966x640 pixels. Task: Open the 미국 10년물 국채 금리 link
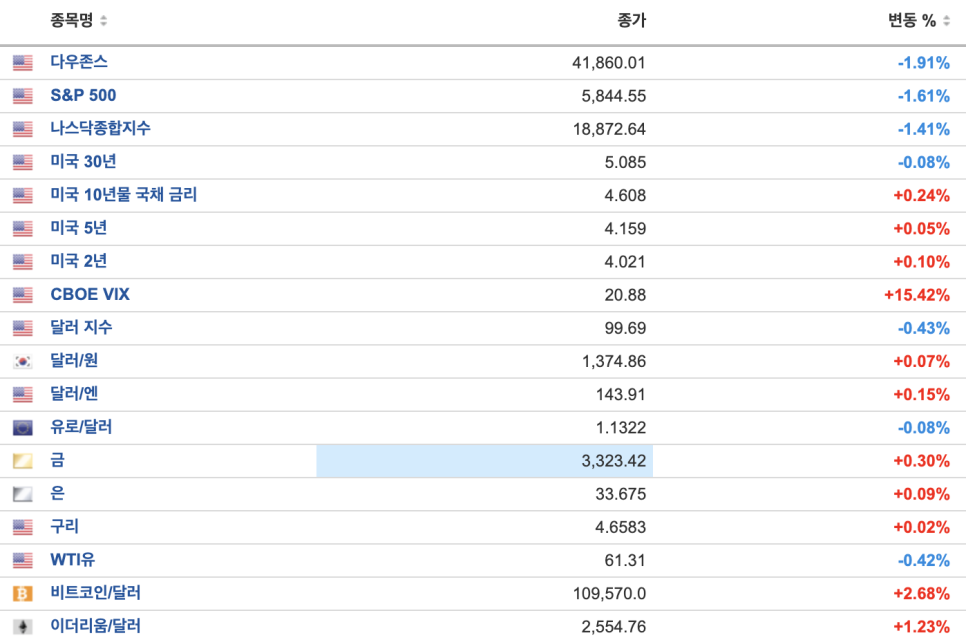(x=124, y=195)
